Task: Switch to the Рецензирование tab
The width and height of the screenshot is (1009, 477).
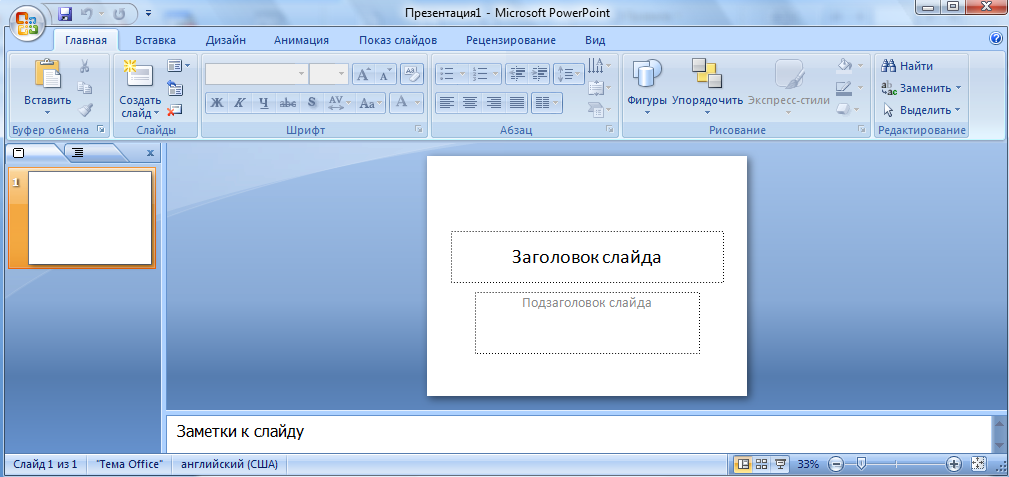Action: pyautogui.click(x=511, y=40)
